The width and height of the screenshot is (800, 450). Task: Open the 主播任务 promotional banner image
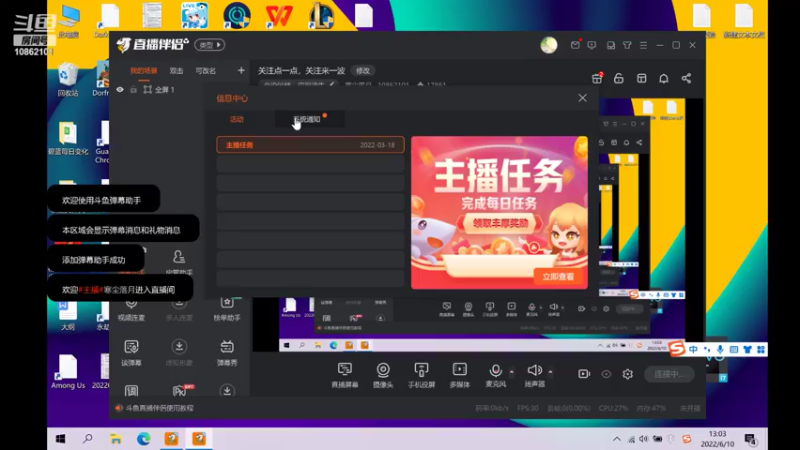499,212
